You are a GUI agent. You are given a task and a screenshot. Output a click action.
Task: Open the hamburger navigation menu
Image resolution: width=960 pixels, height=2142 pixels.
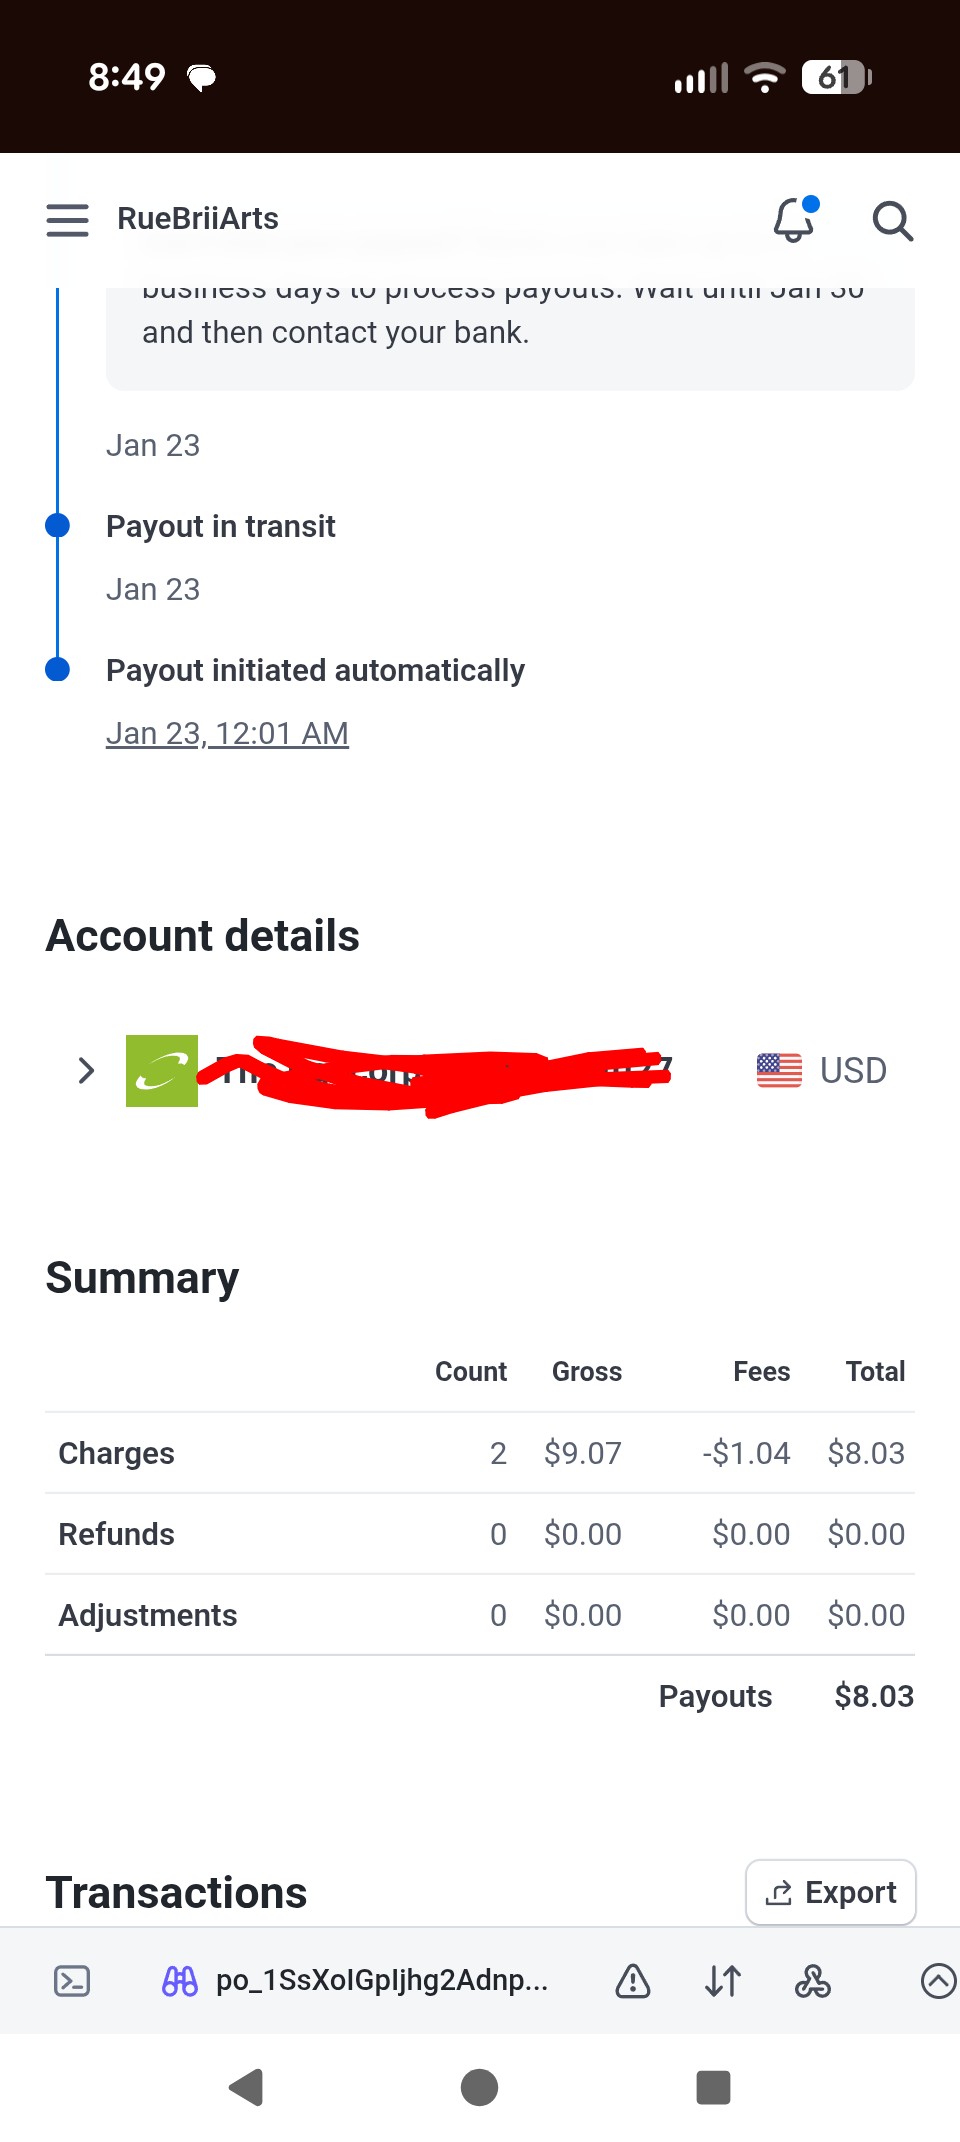tap(67, 220)
